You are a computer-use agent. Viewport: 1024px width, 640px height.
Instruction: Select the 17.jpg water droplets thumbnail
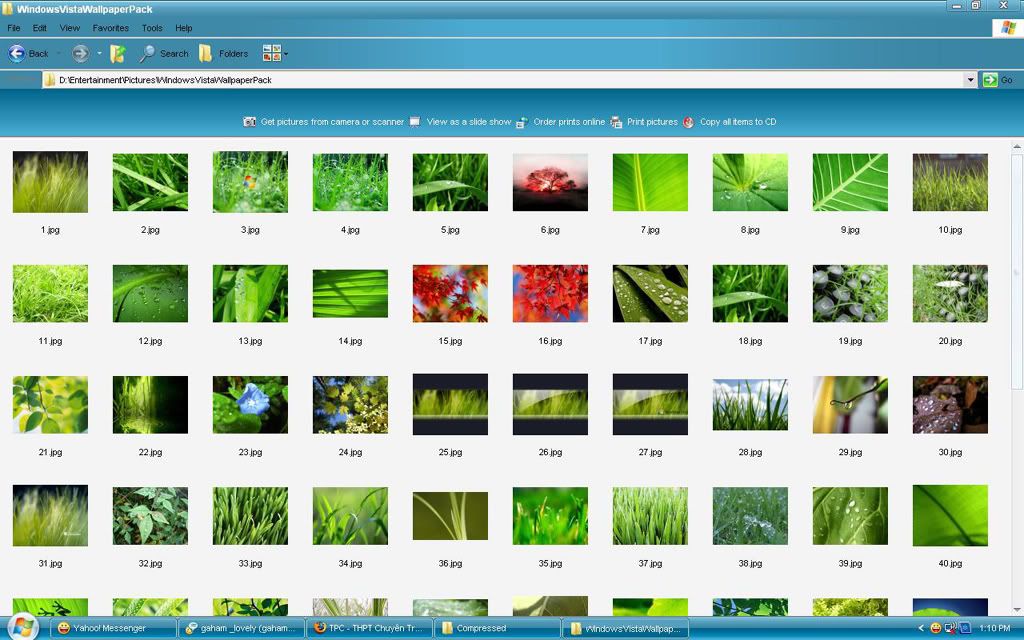650,293
